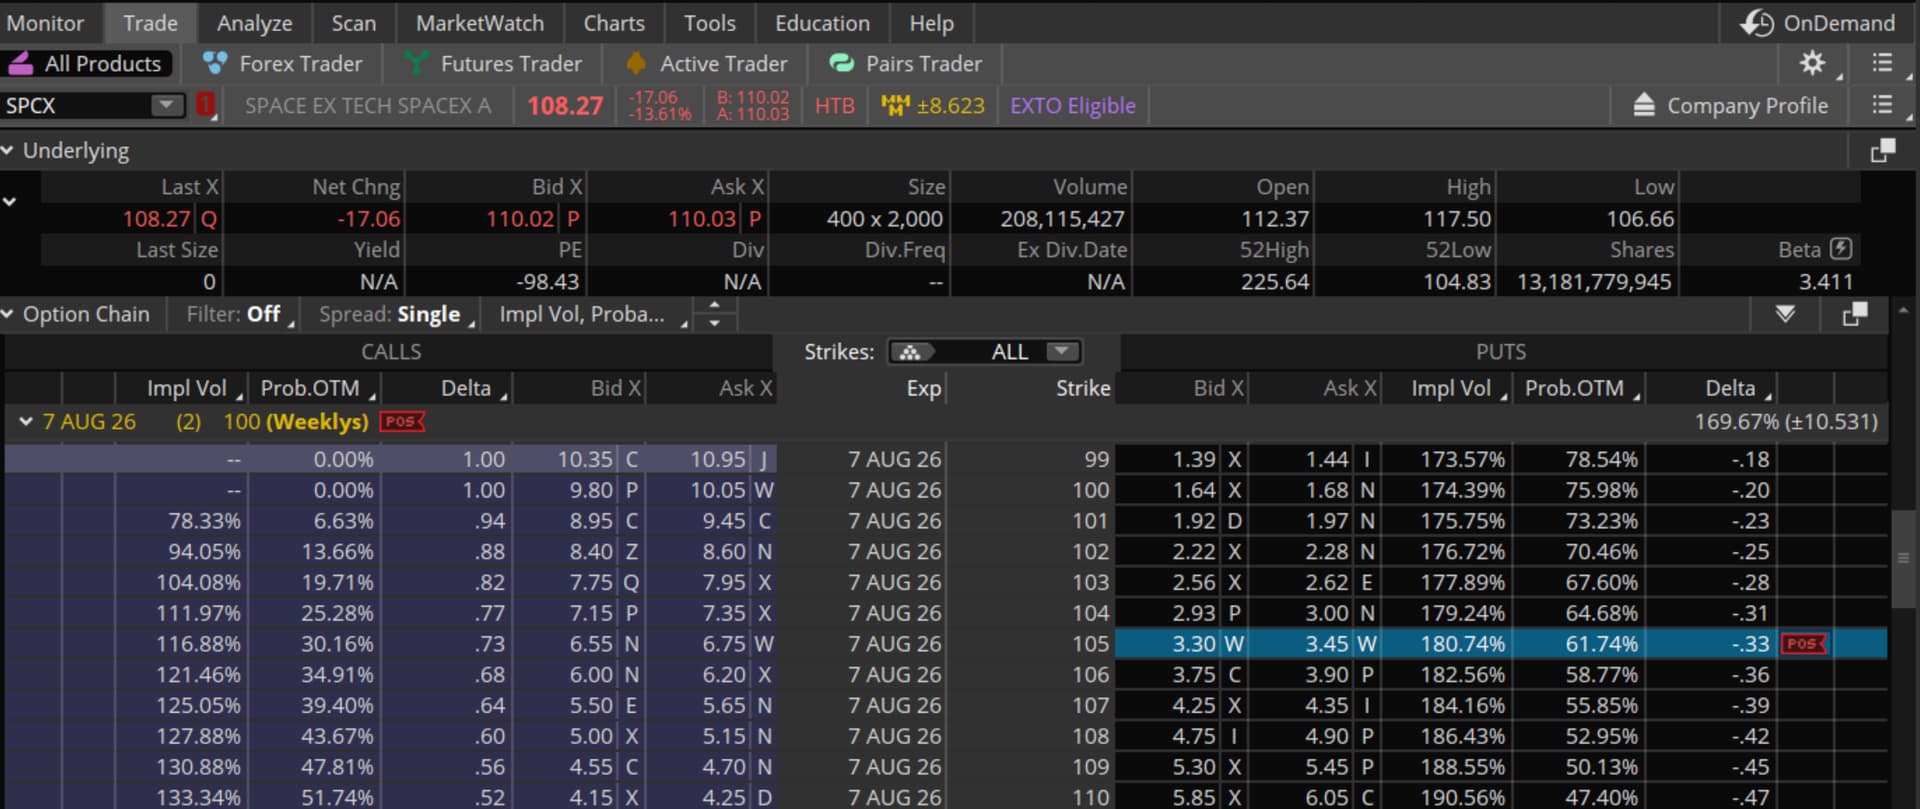Click the Company Profile building icon

point(1644,105)
